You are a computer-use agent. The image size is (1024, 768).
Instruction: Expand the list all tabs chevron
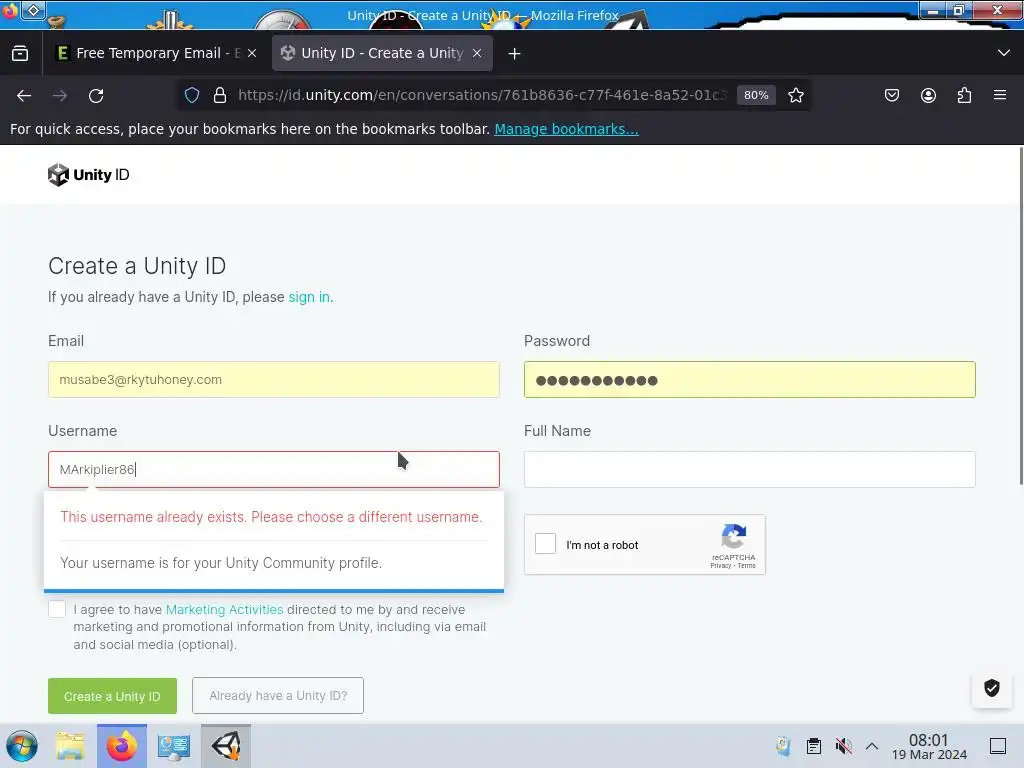1004,53
